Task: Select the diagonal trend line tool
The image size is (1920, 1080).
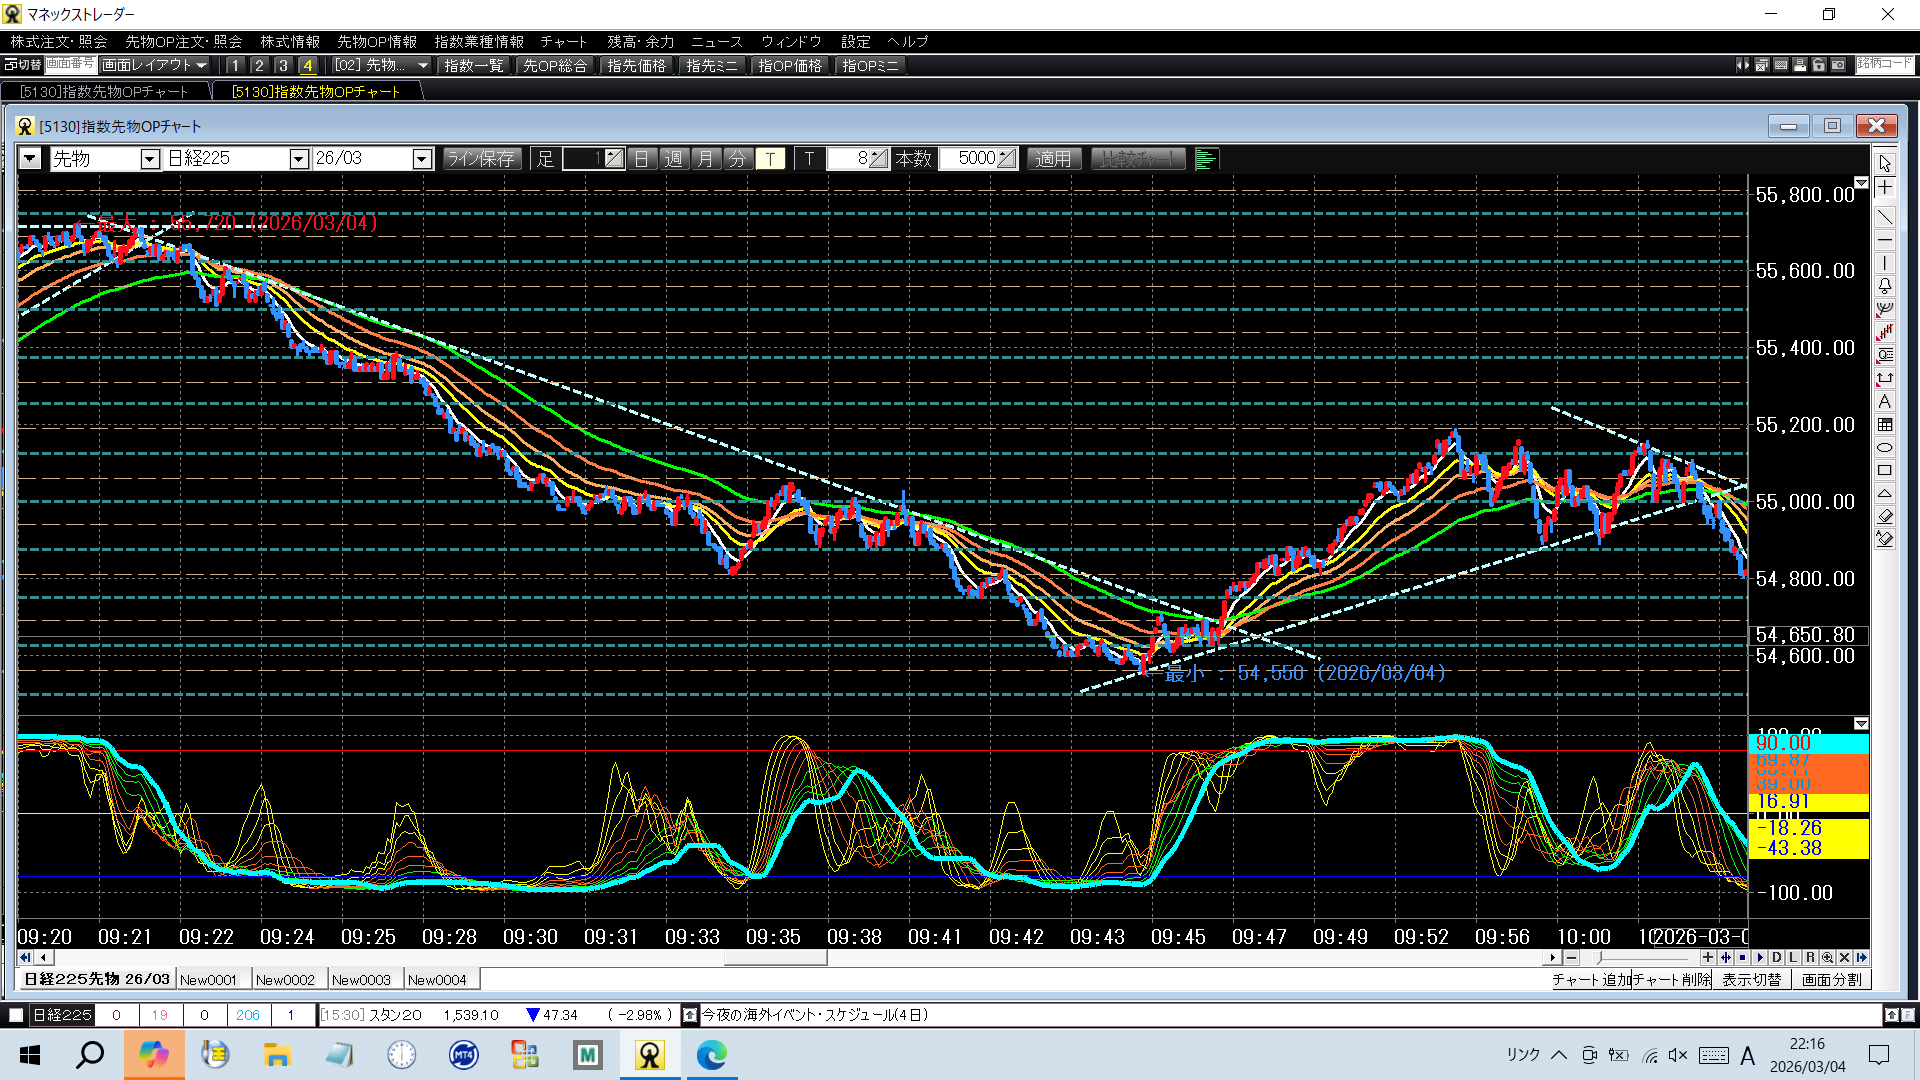Action: 1885,217
